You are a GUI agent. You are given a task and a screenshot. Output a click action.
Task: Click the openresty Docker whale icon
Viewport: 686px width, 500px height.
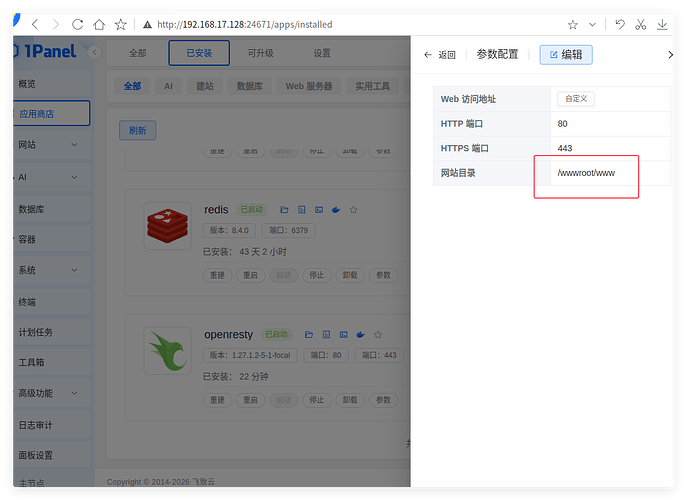click(x=359, y=334)
